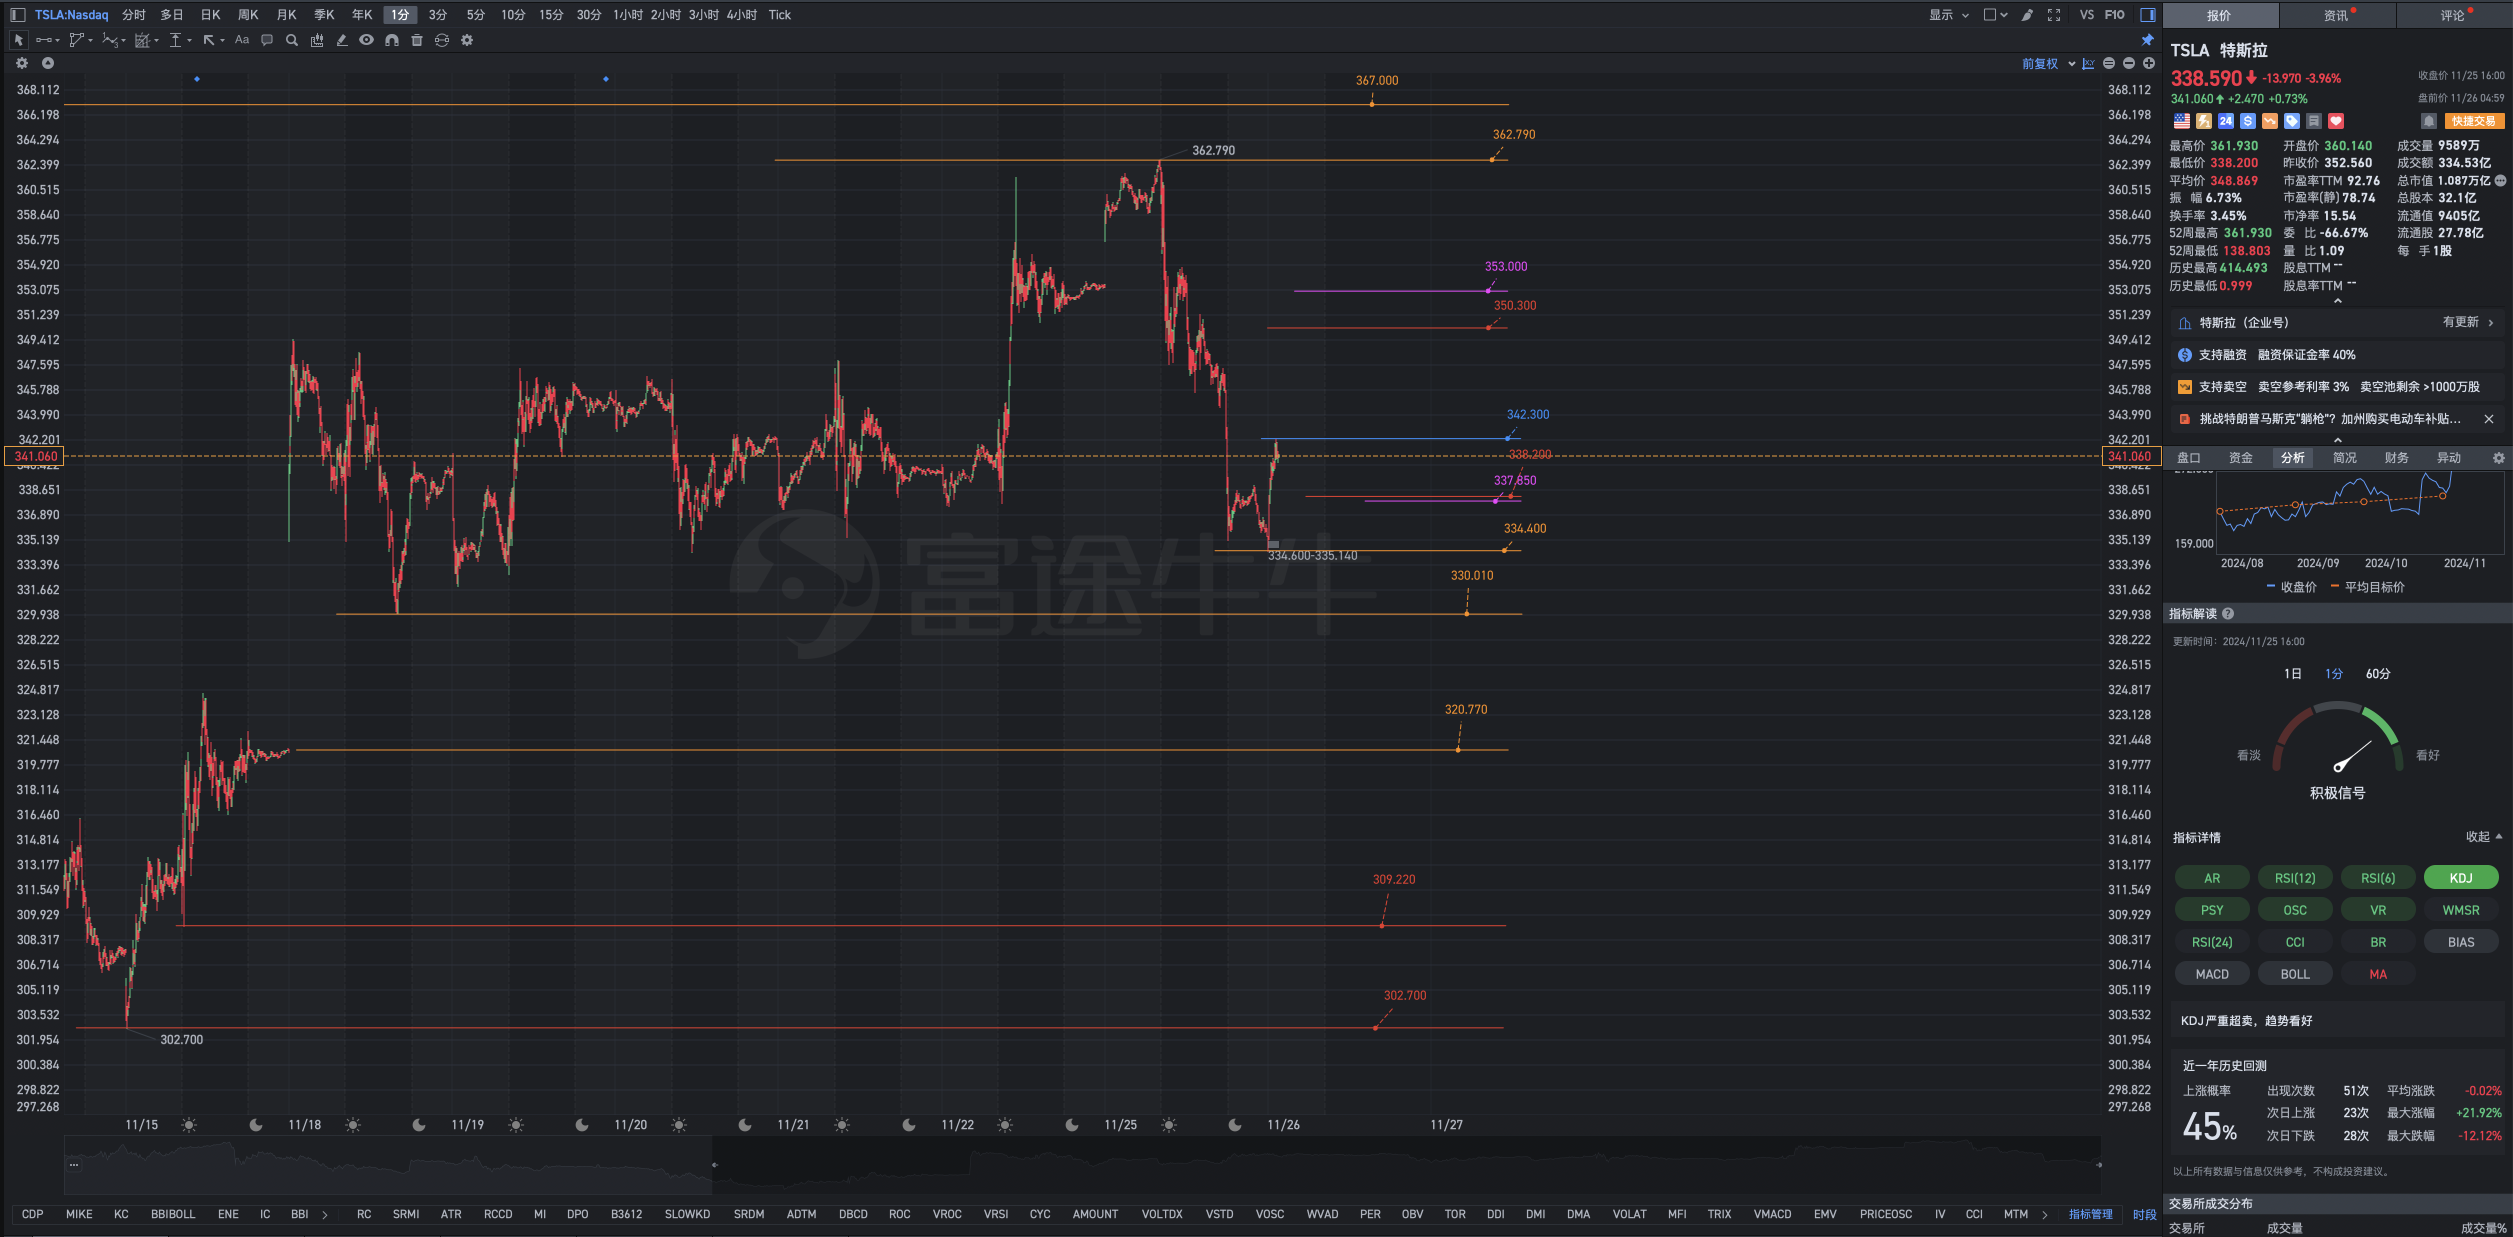Toggle the blue pin icon
2513x1237 pixels.
(2147, 40)
